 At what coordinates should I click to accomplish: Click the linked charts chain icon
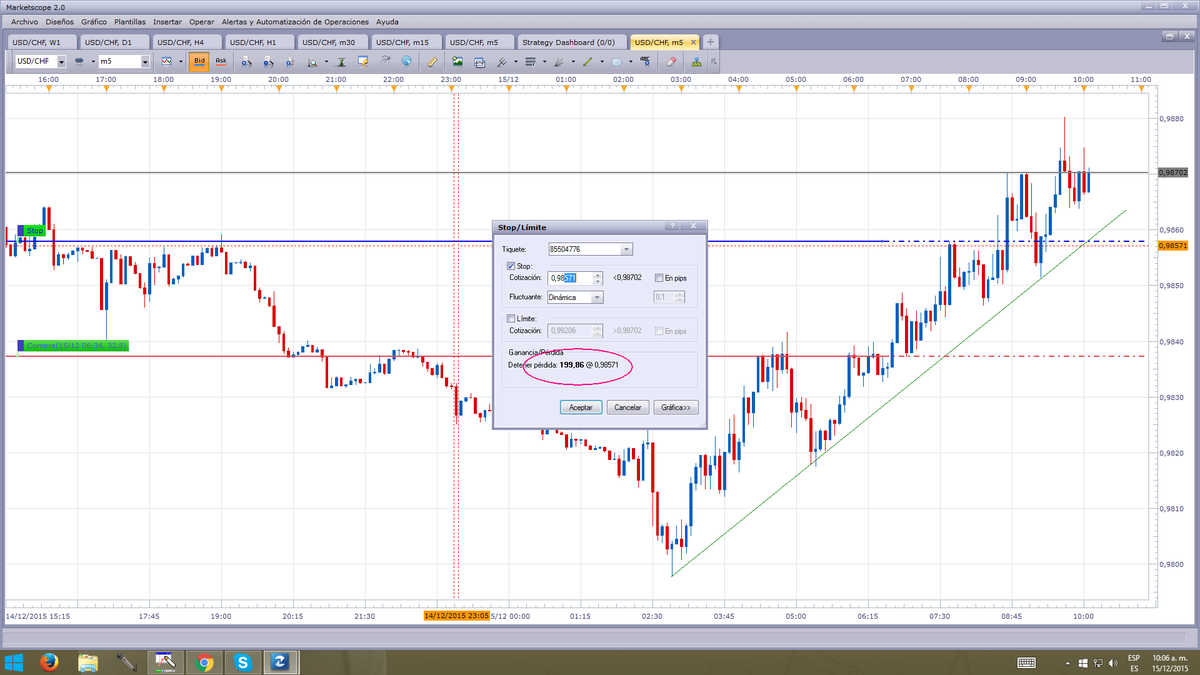79,61
